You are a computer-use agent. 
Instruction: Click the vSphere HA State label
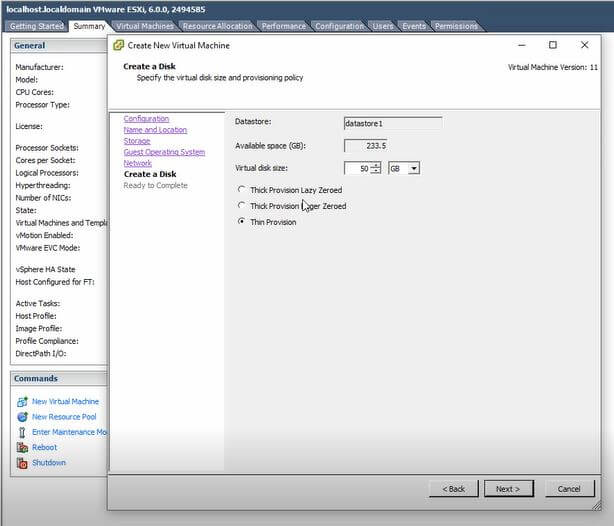pyautogui.click(x=45, y=269)
